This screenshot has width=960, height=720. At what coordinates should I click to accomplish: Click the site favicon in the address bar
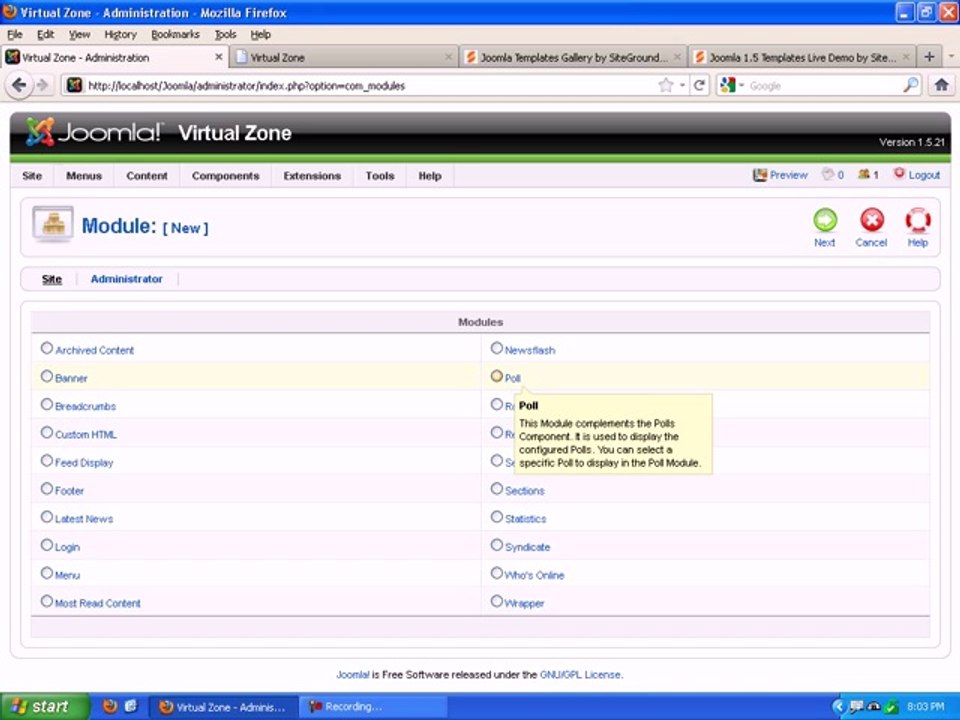(74, 85)
